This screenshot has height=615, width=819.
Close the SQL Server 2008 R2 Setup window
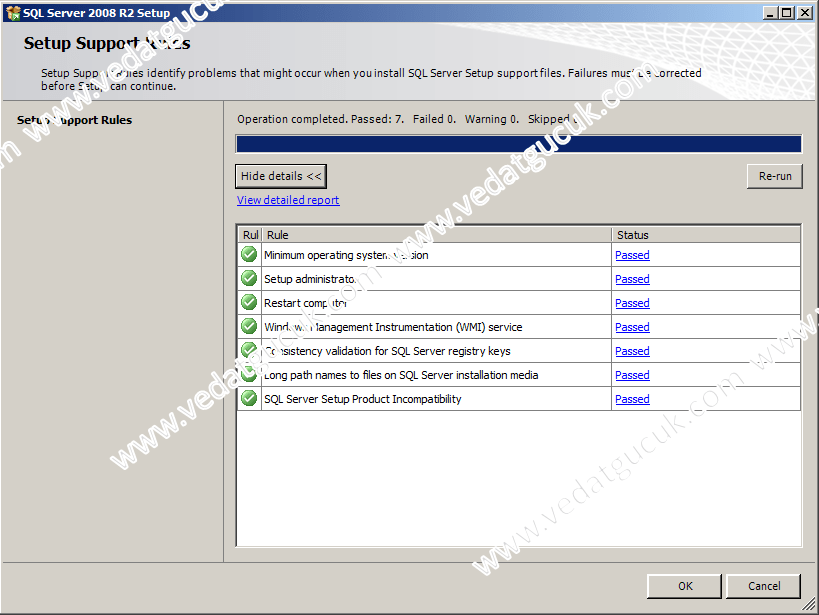(805, 13)
